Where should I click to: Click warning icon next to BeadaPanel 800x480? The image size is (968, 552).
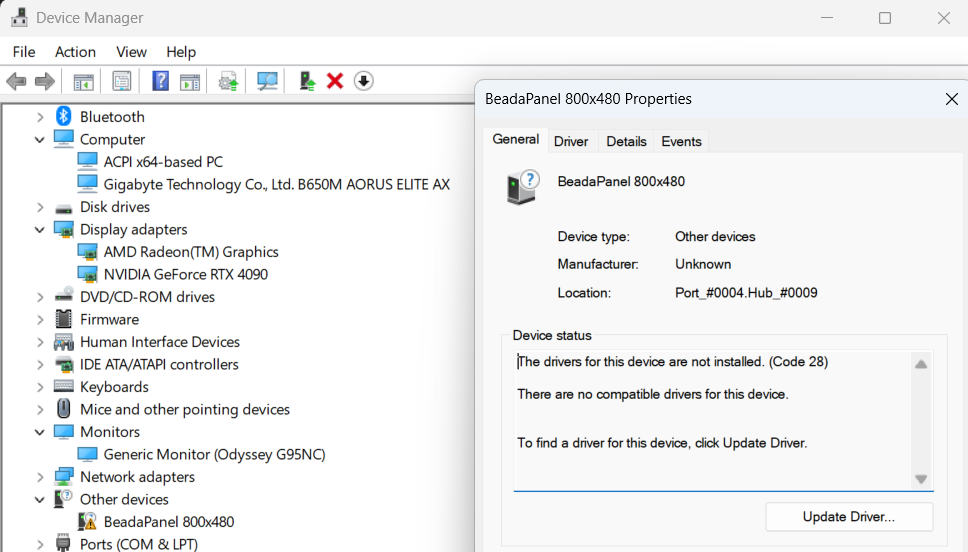(x=87, y=522)
